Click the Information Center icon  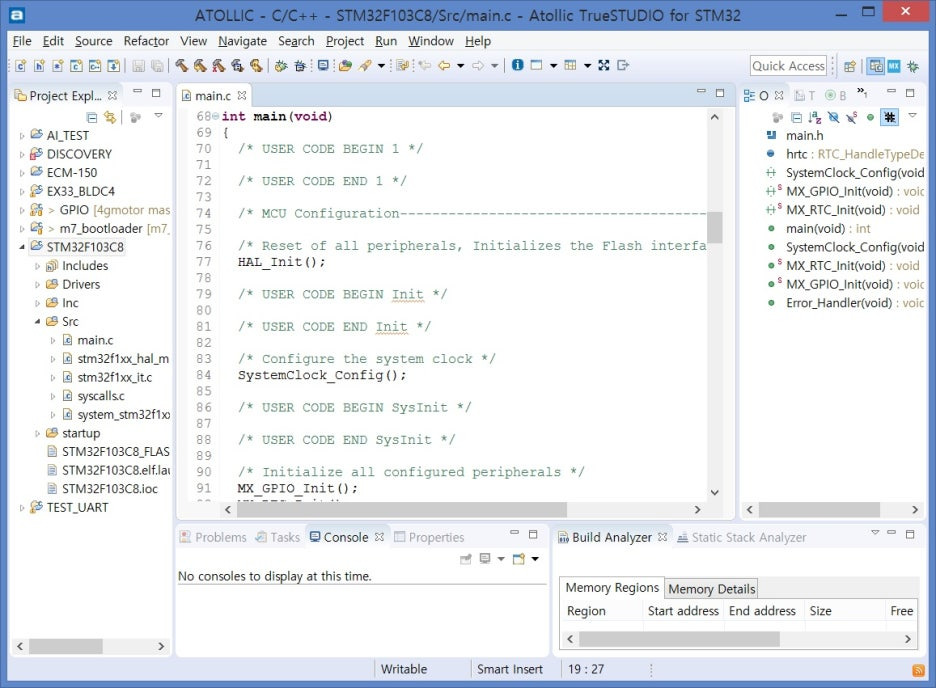click(517, 66)
